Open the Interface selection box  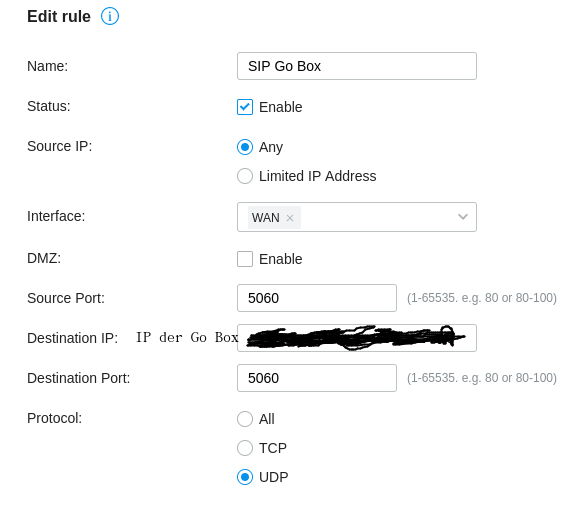[x=357, y=217]
